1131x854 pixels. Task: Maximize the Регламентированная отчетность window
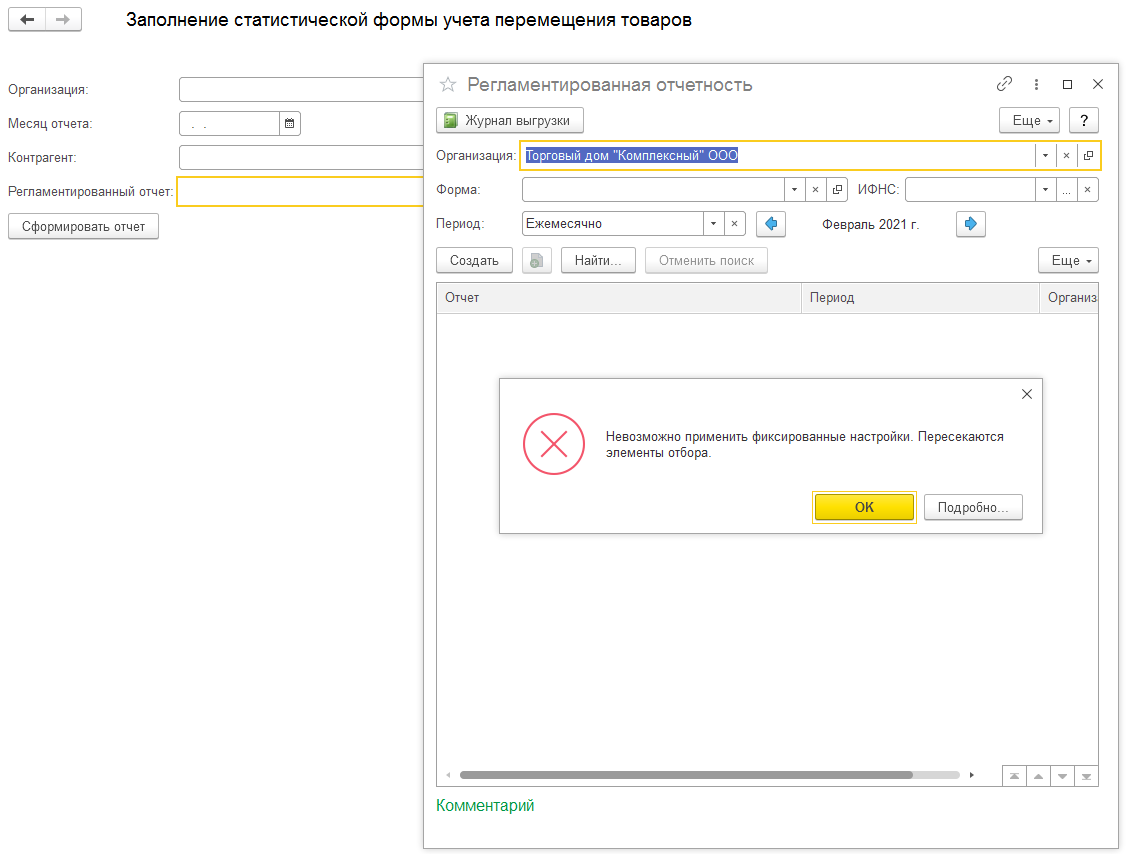(1068, 84)
